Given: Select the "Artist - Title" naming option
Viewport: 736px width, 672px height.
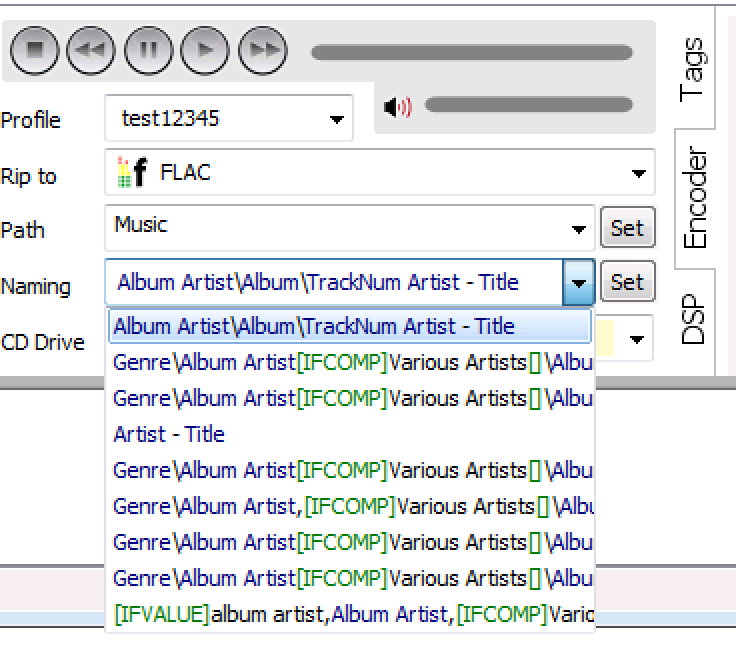Looking at the screenshot, I should pyautogui.click(x=169, y=434).
